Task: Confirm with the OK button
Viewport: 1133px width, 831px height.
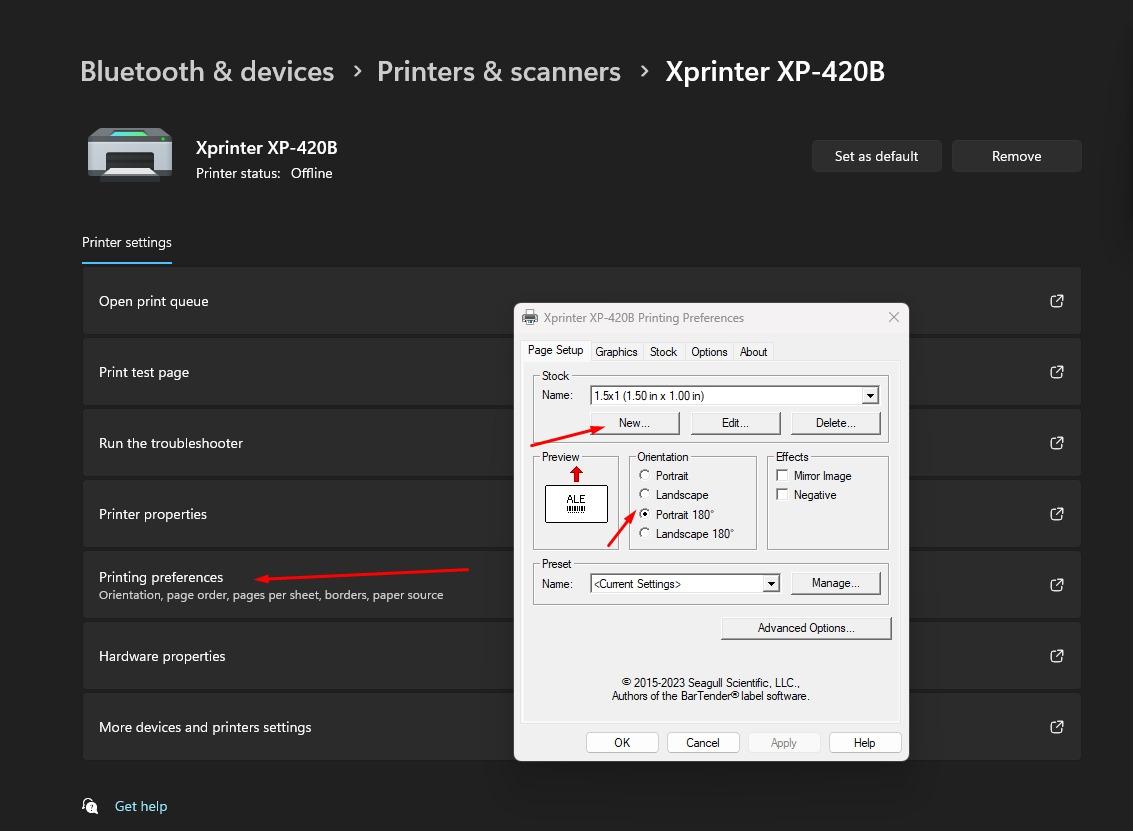Action: tap(622, 743)
